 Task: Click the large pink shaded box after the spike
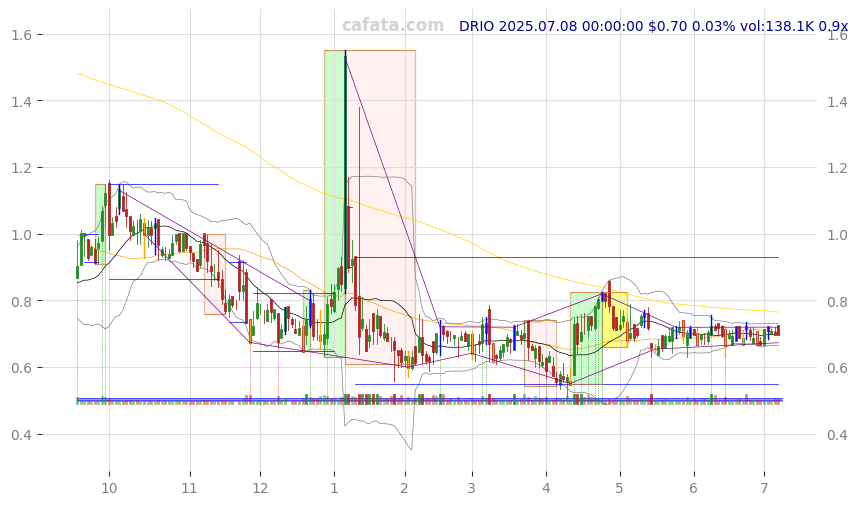380,207
